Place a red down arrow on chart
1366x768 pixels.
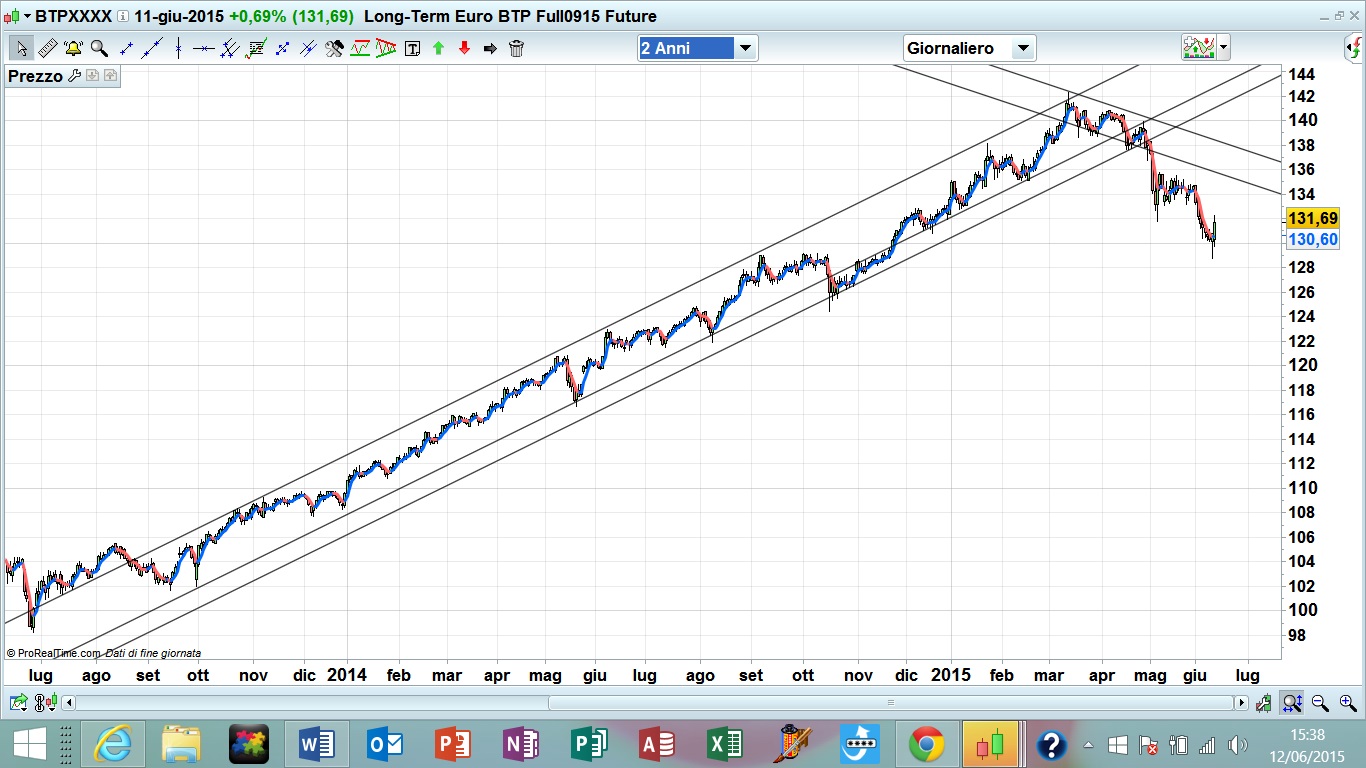[464, 48]
